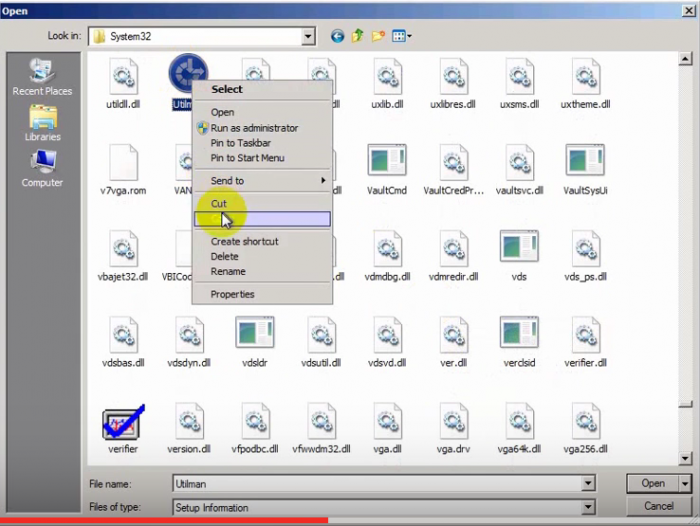Select uxlibres.dll file

tap(453, 84)
